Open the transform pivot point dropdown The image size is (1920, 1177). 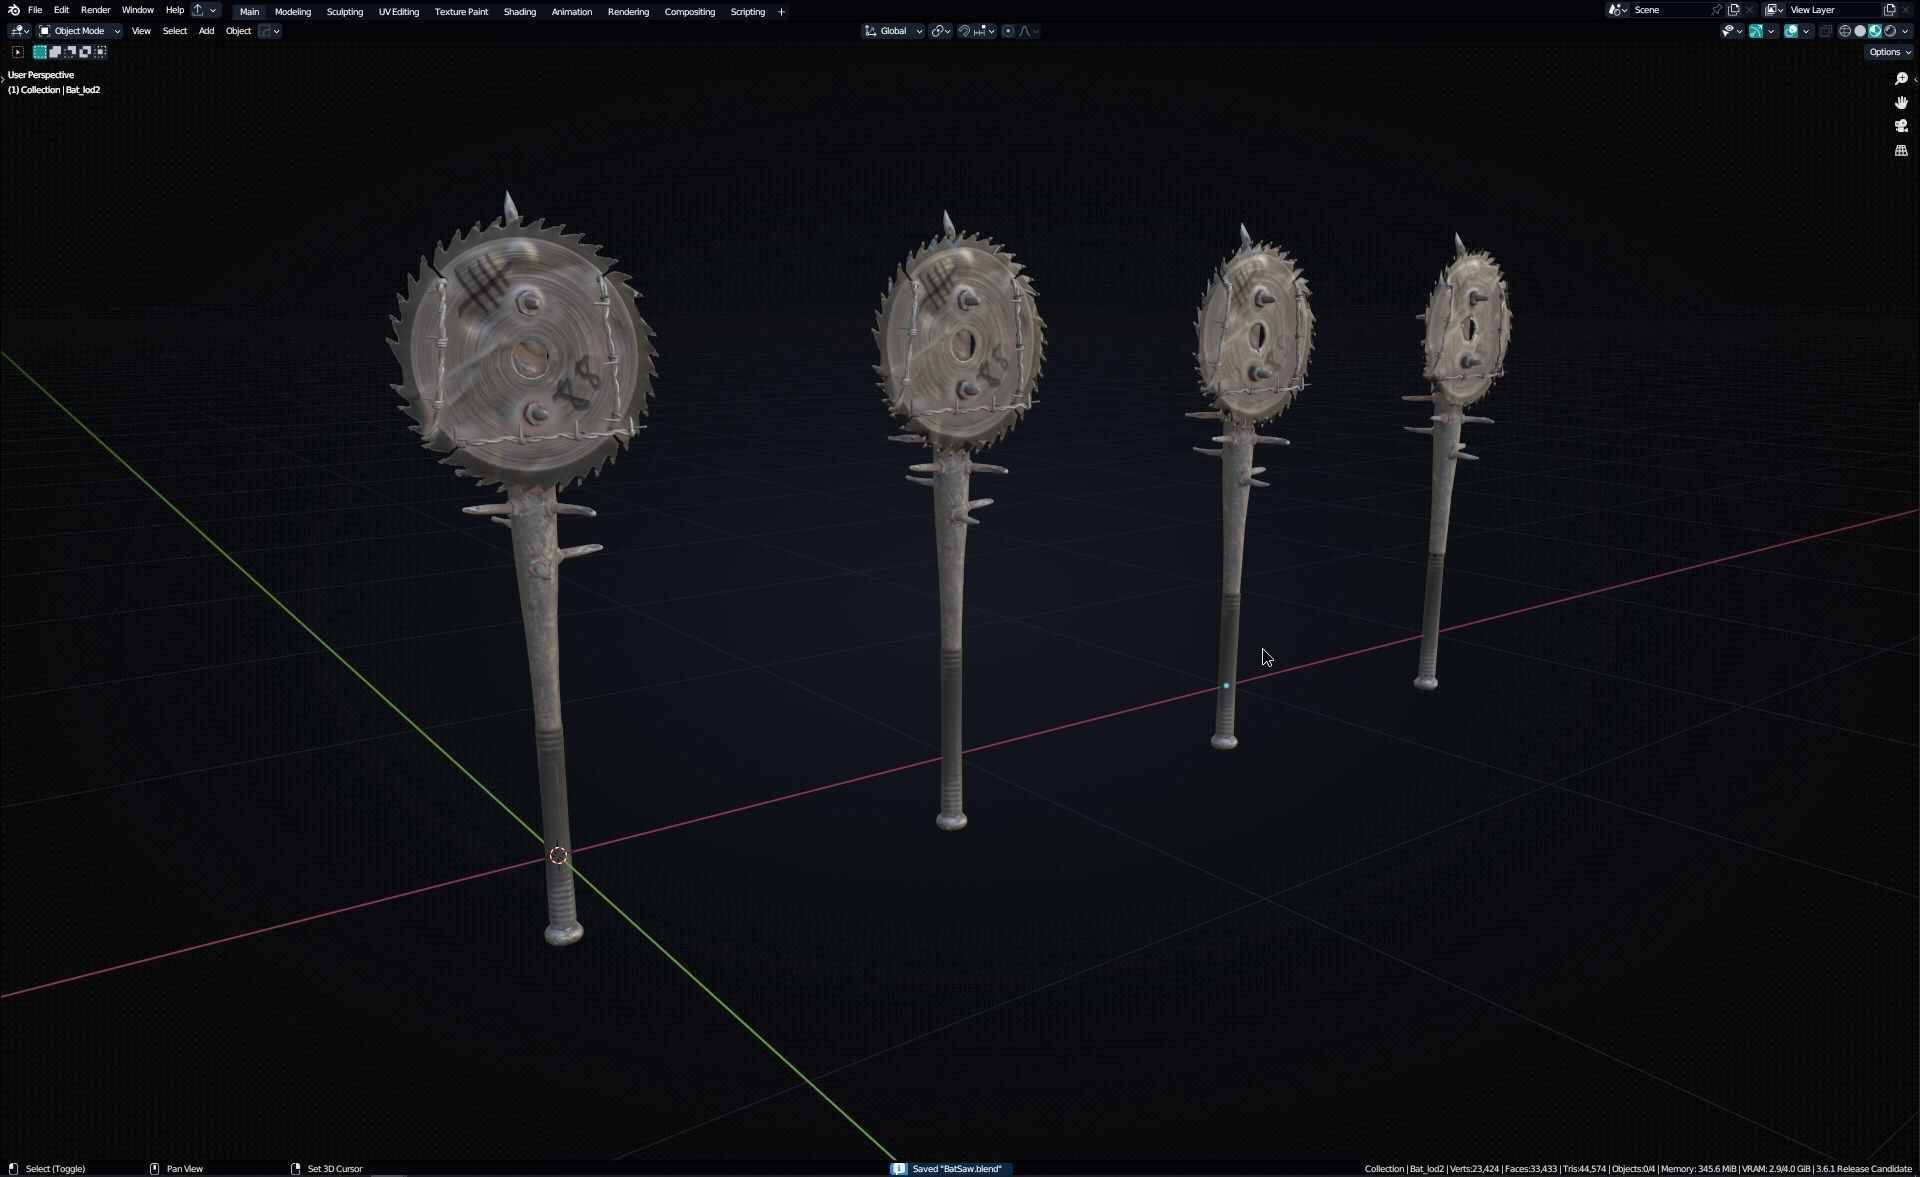(x=940, y=31)
